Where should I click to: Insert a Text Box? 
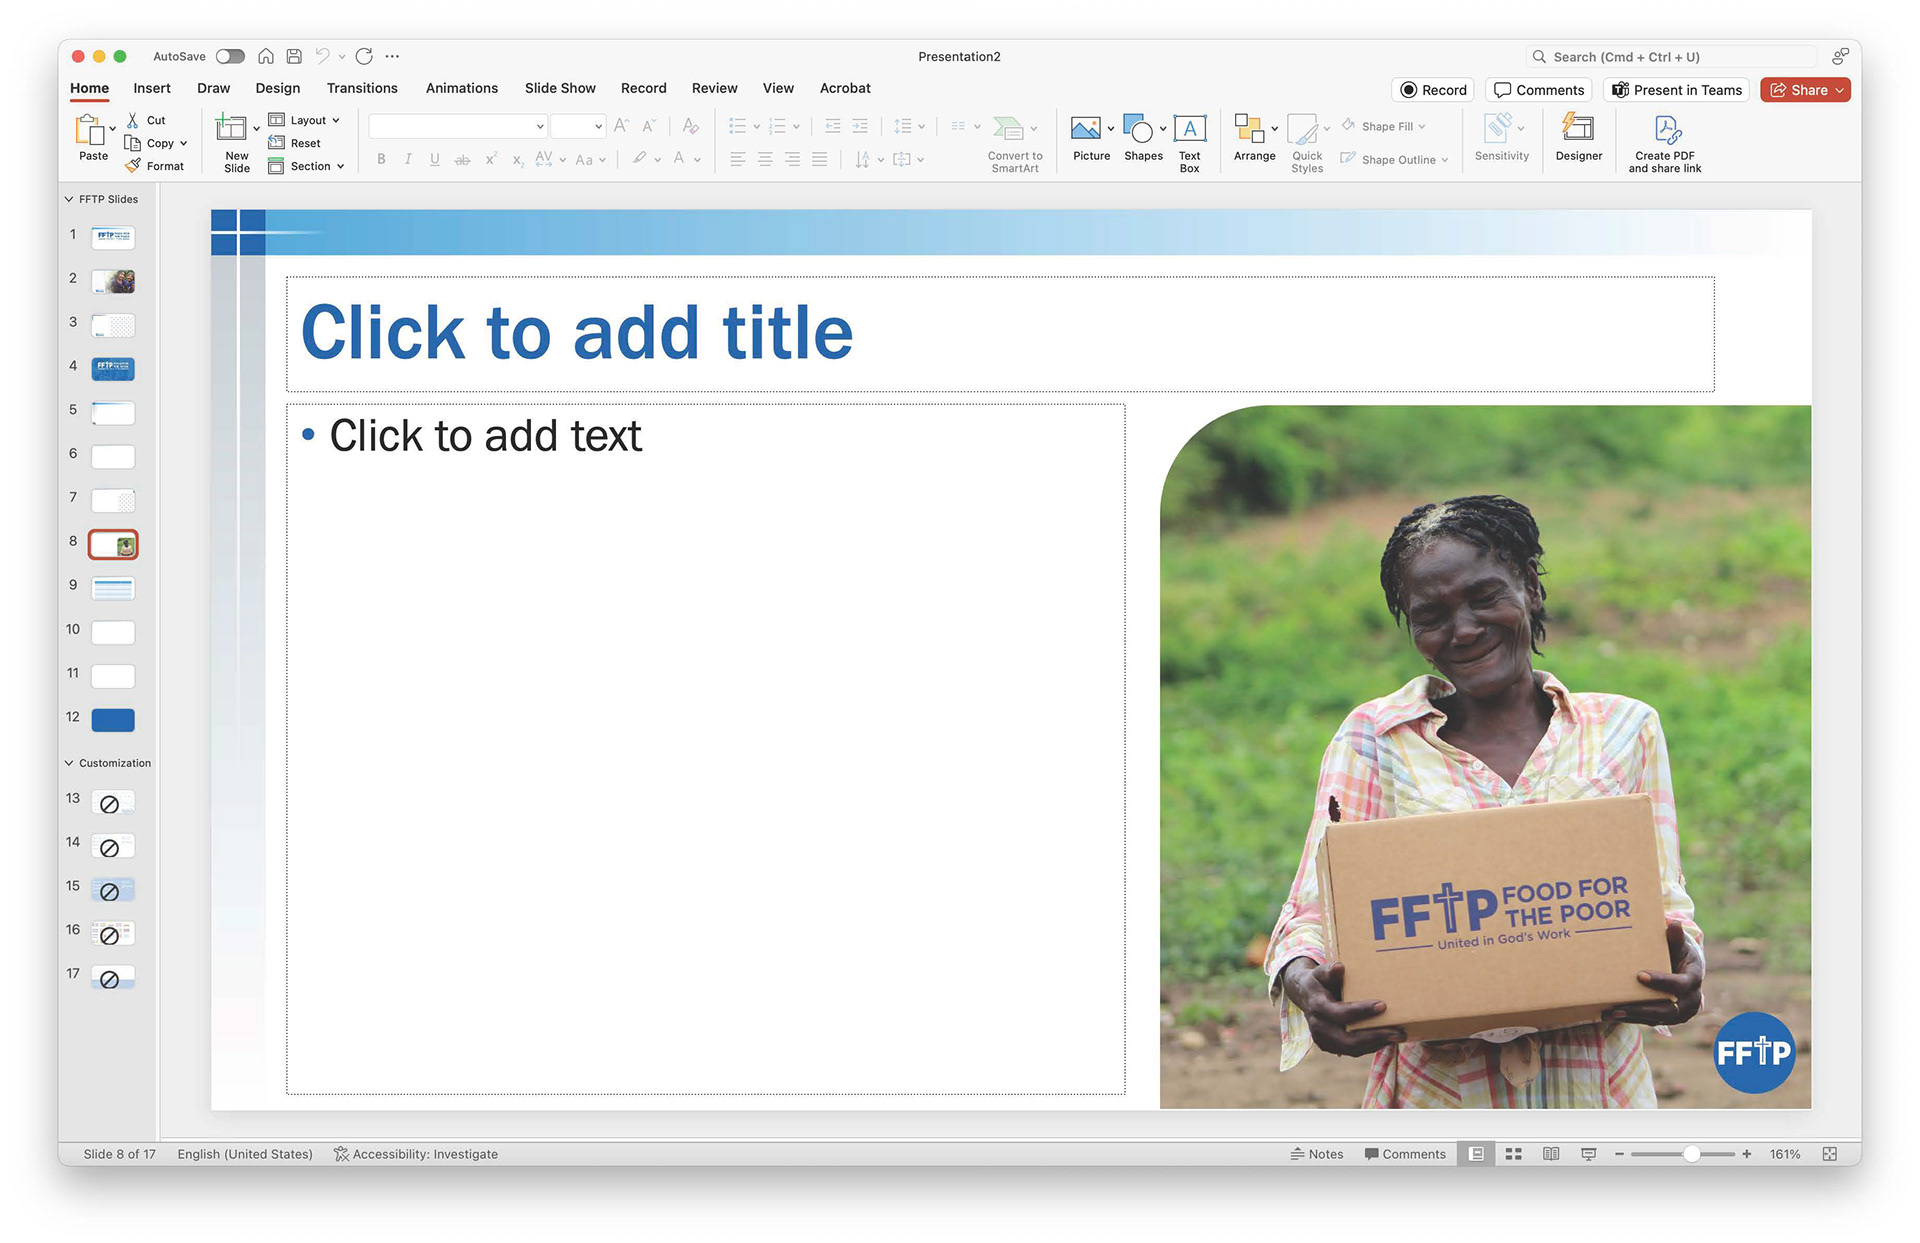pyautogui.click(x=1189, y=130)
